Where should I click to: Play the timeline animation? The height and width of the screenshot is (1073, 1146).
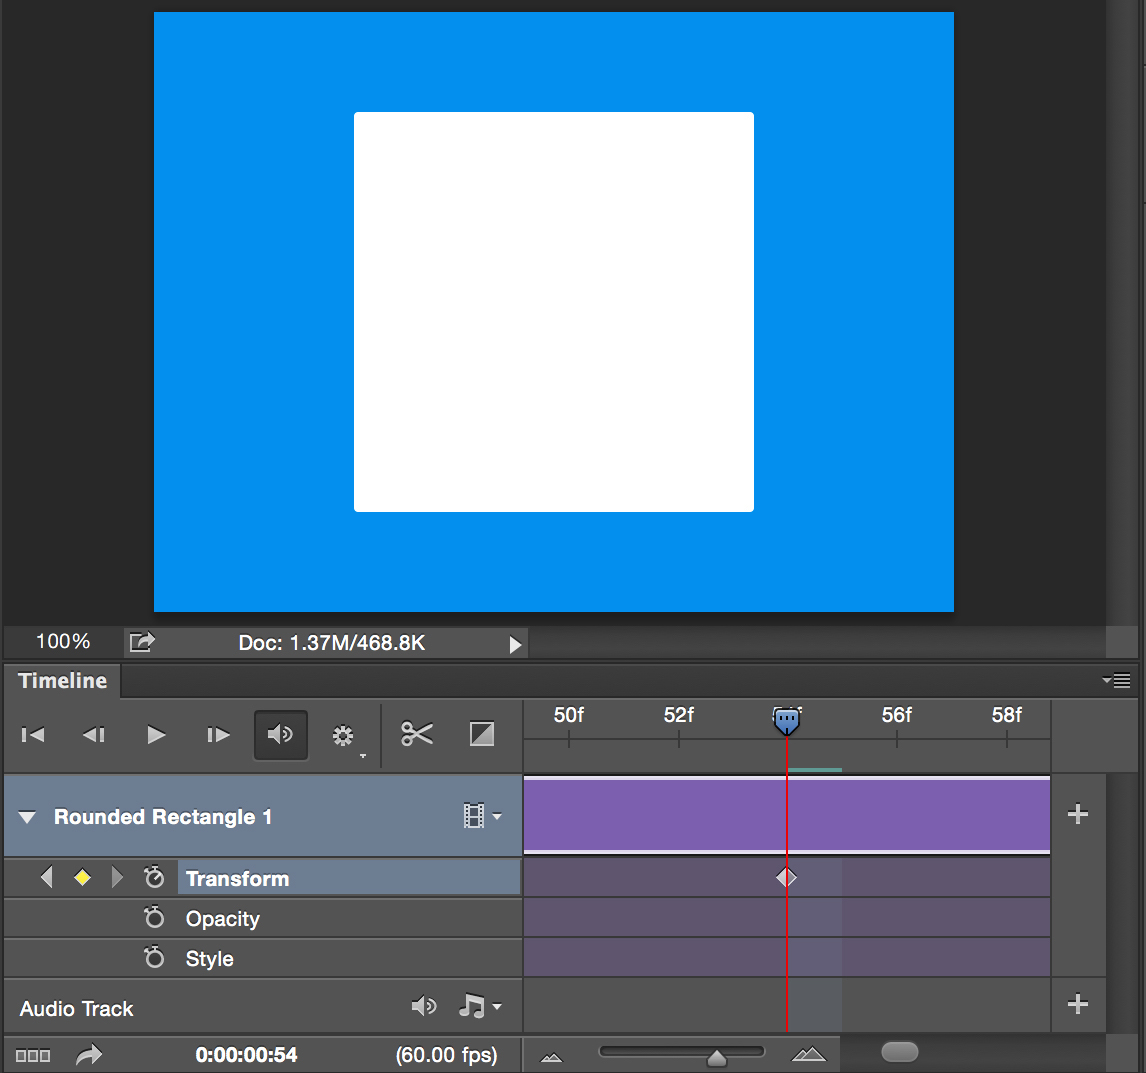coord(156,735)
